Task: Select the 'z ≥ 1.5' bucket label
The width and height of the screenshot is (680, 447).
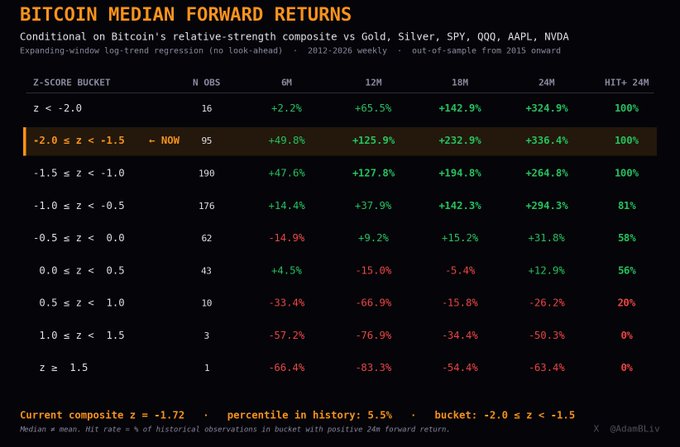Action: pyautogui.click(x=64, y=368)
